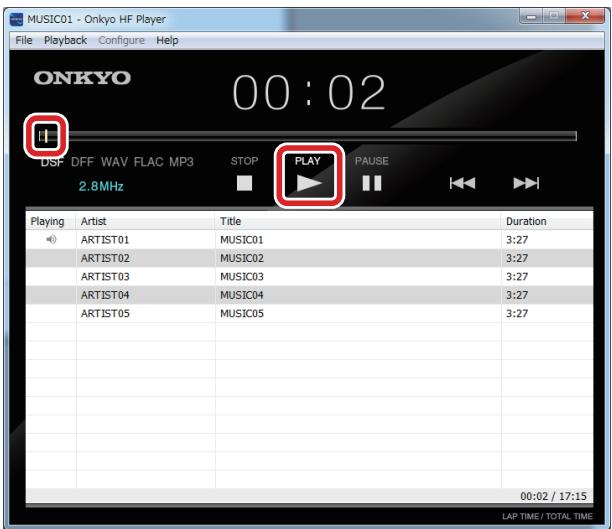Image resolution: width=612 pixels, height=529 pixels.
Task: Click the large 00:02 time display
Action: [x=309, y=93]
